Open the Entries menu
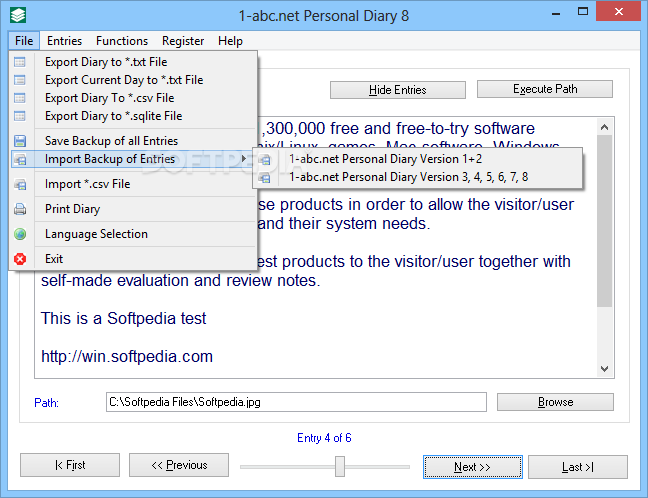648x498 pixels. 64,41
